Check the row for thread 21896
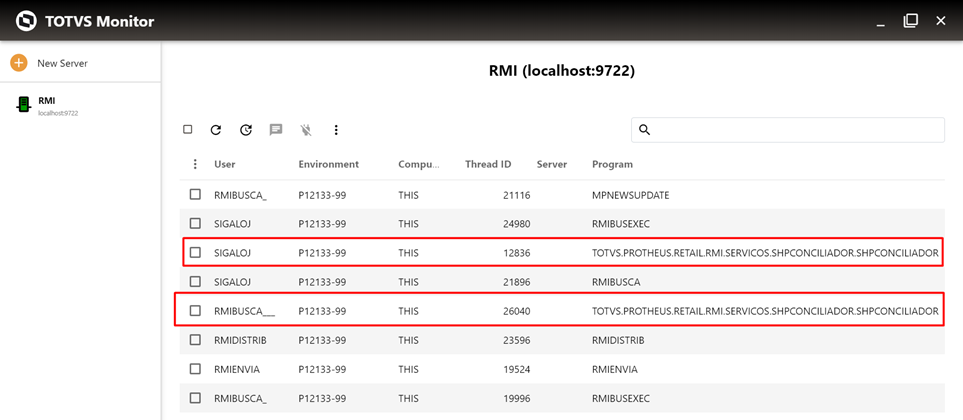The image size is (963, 420). pyautogui.click(x=195, y=282)
